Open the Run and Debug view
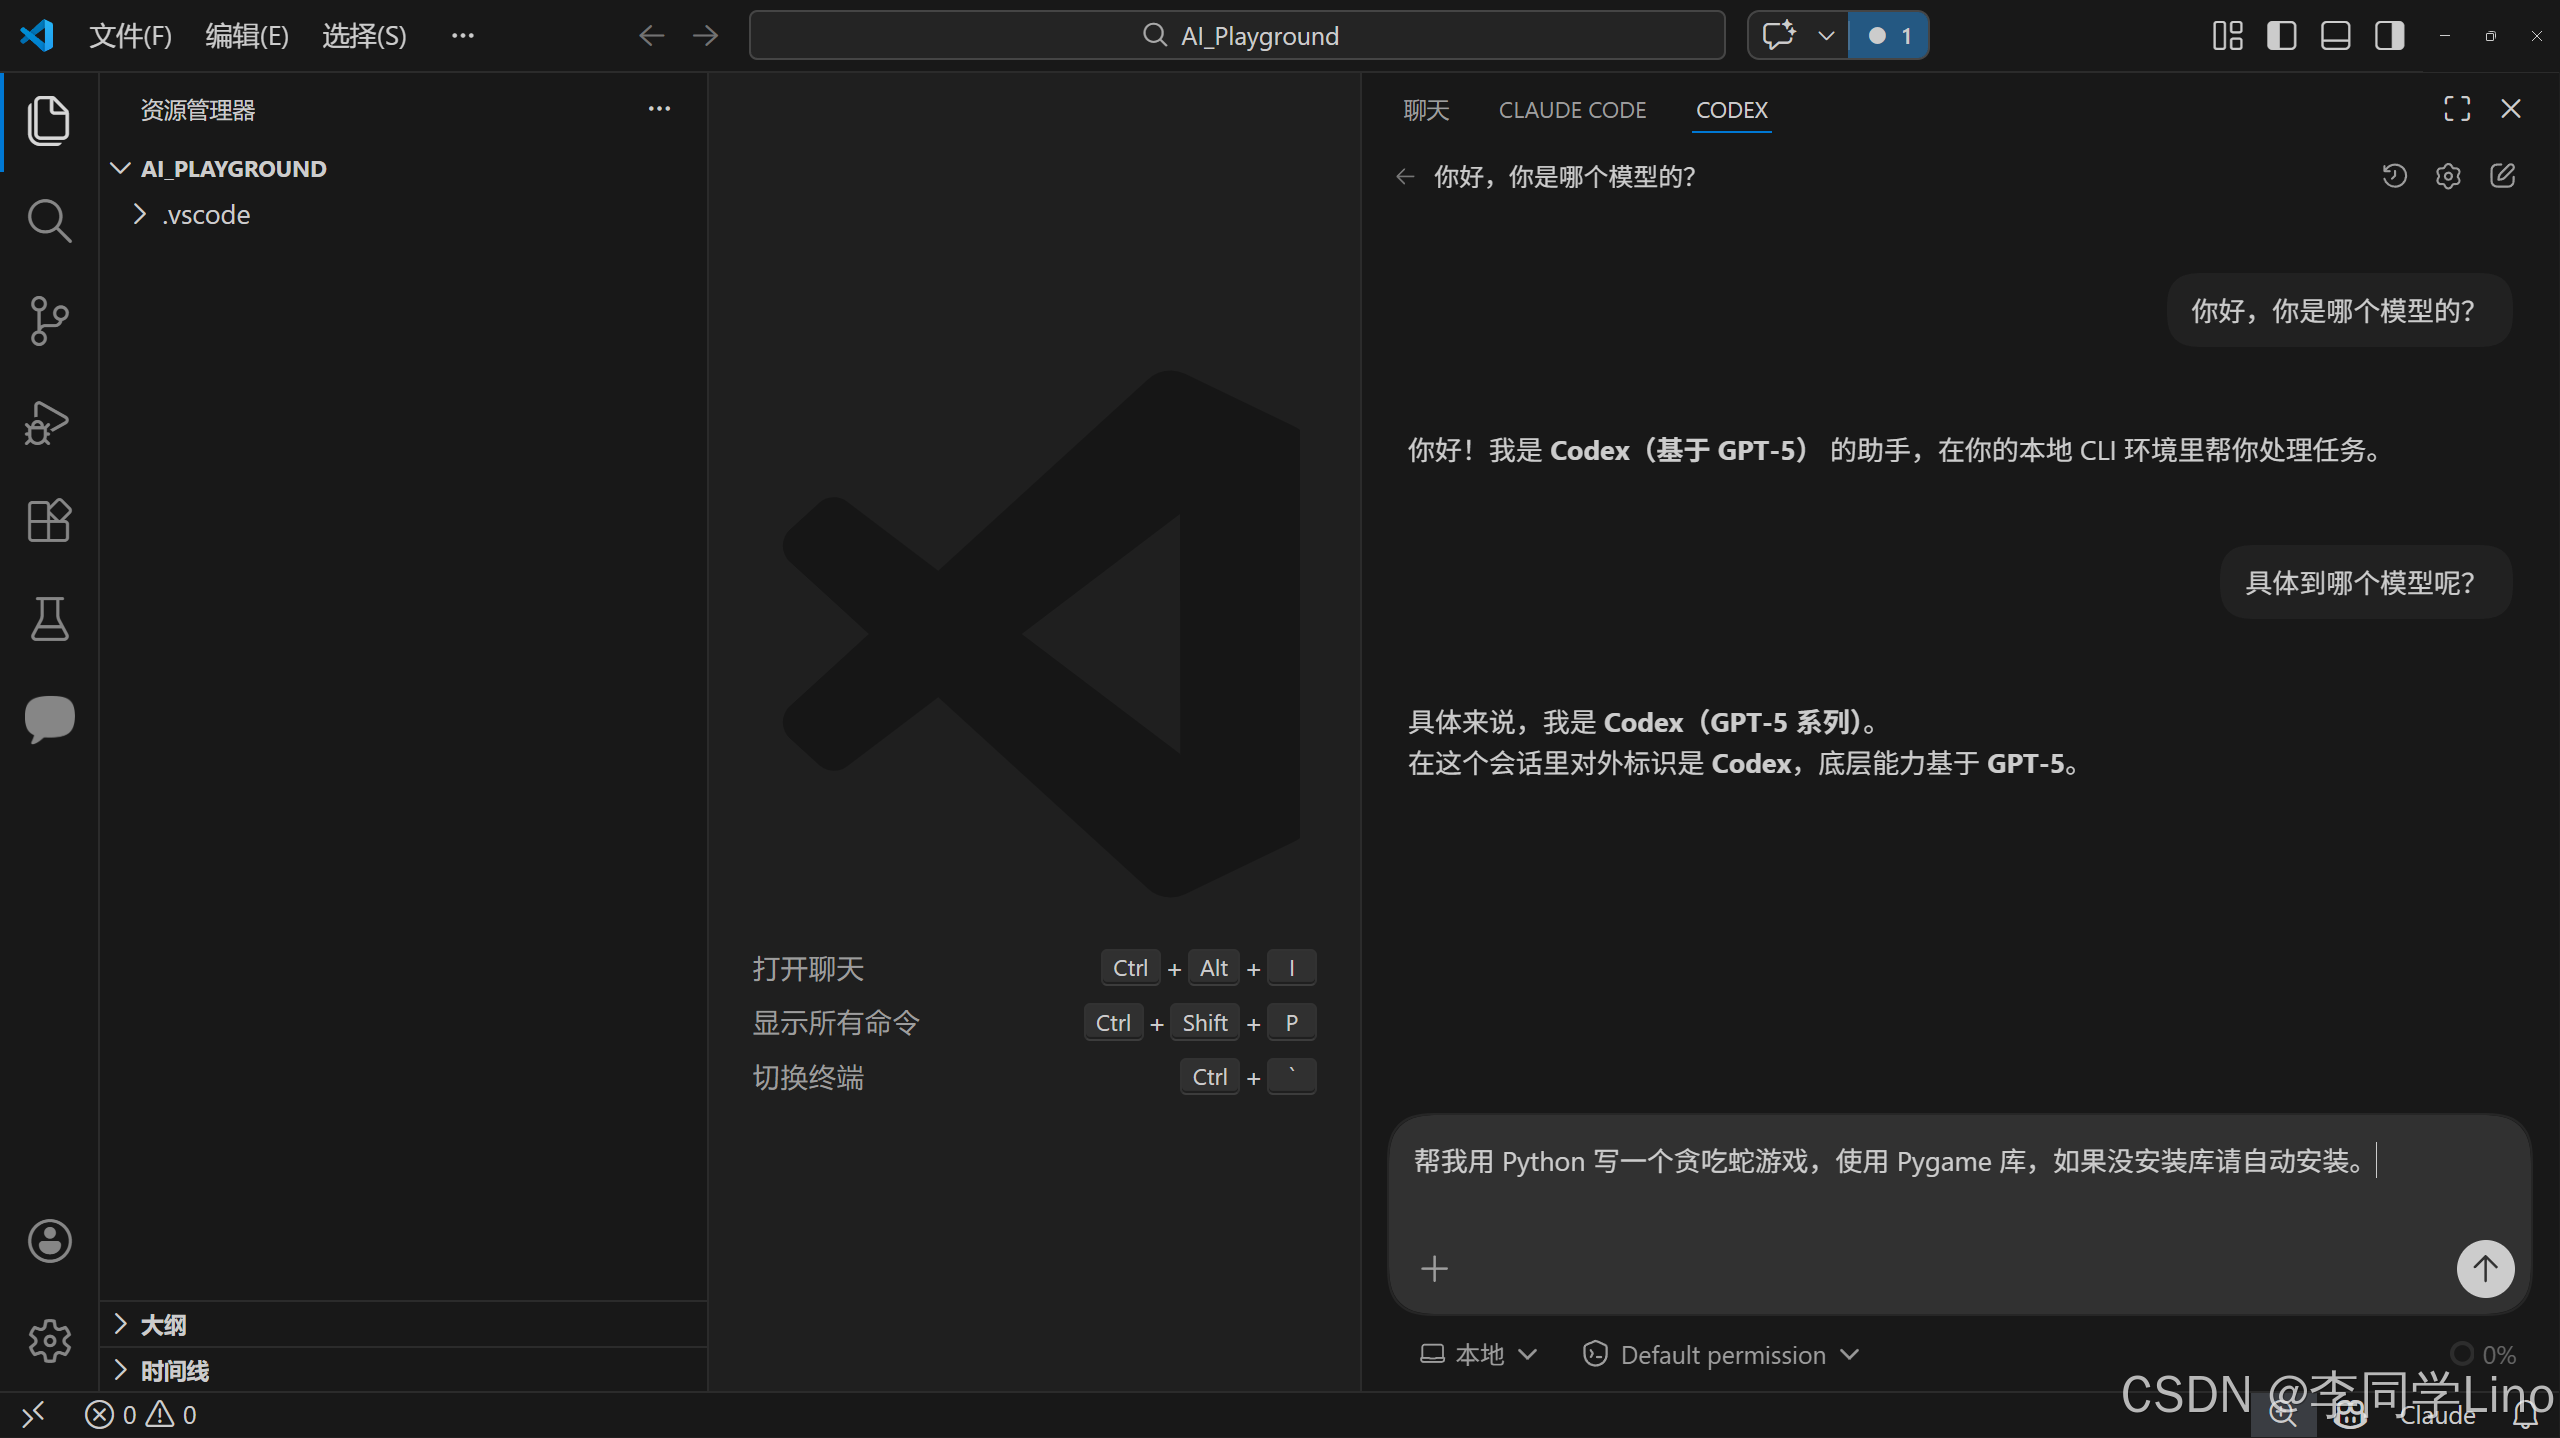Viewport: 2560px width, 1438px height. [49, 422]
